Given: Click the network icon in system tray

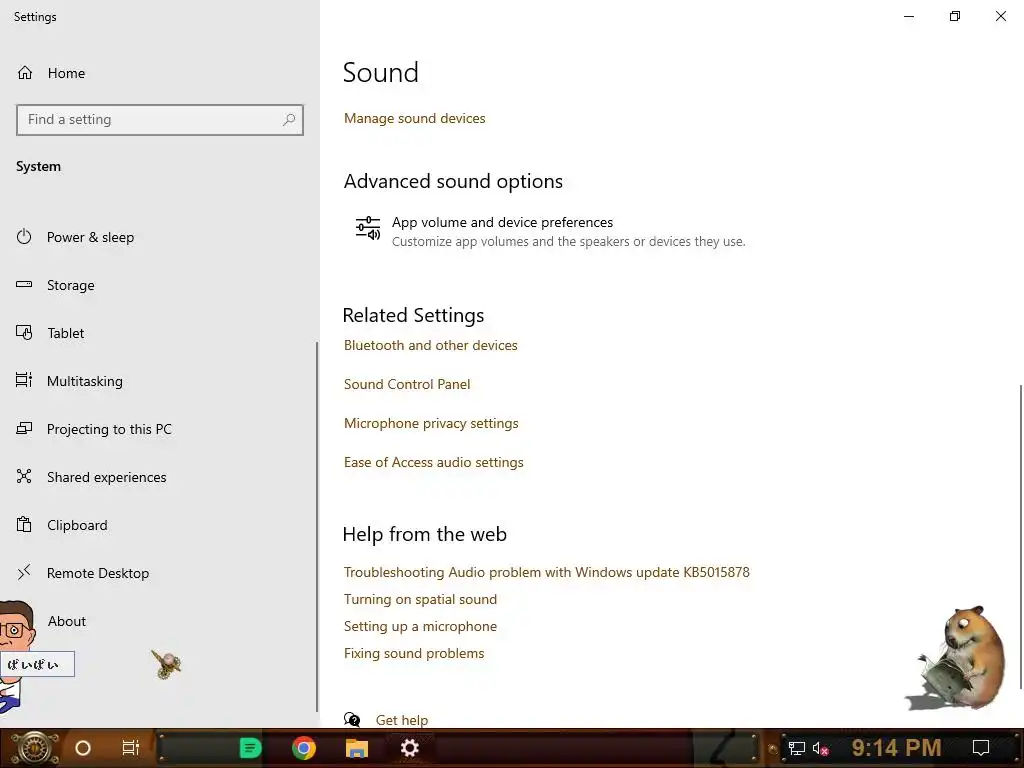Looking at the screenshot, I should (x=797, y=749).
